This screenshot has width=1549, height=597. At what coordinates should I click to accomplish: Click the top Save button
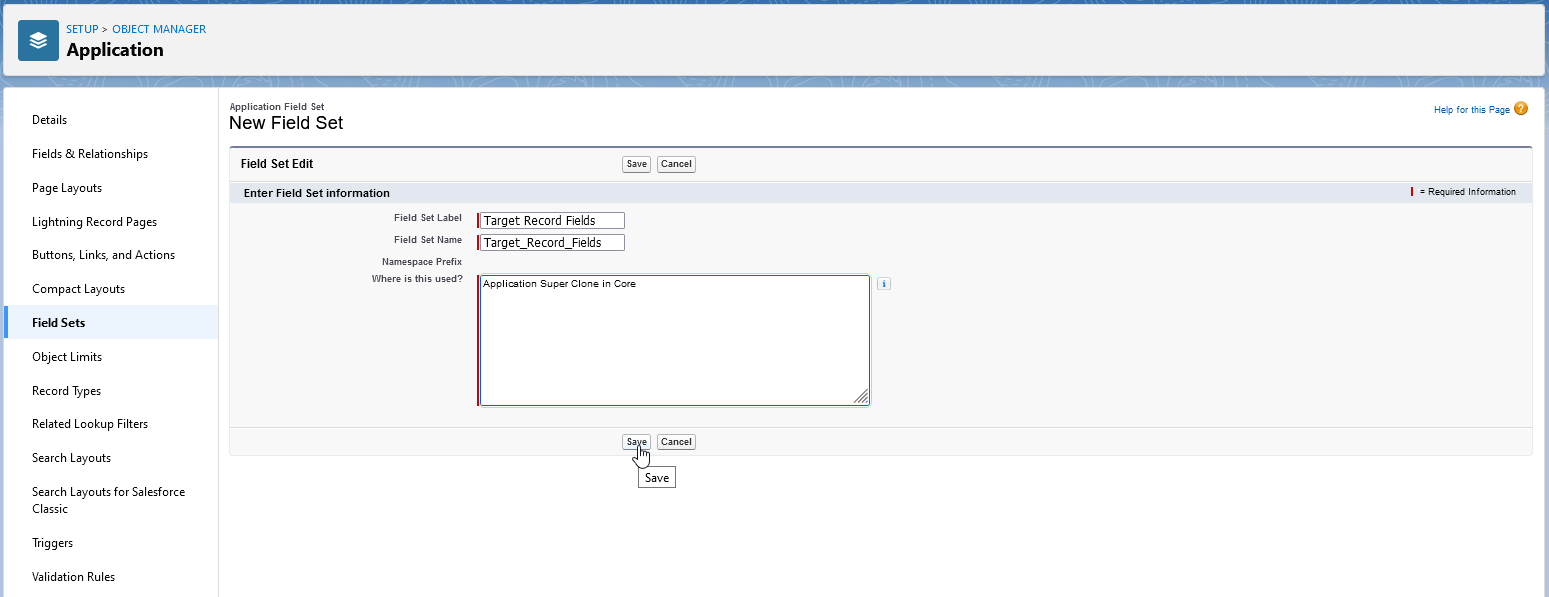point(636,164)
